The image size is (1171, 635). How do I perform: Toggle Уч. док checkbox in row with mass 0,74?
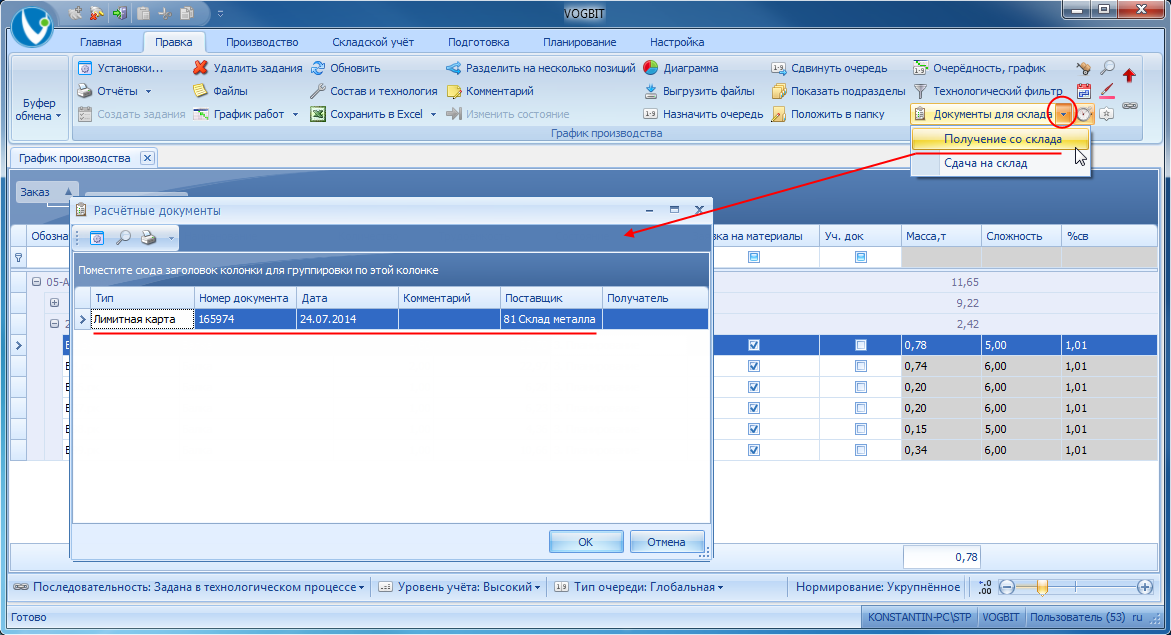tap(861, 366)
